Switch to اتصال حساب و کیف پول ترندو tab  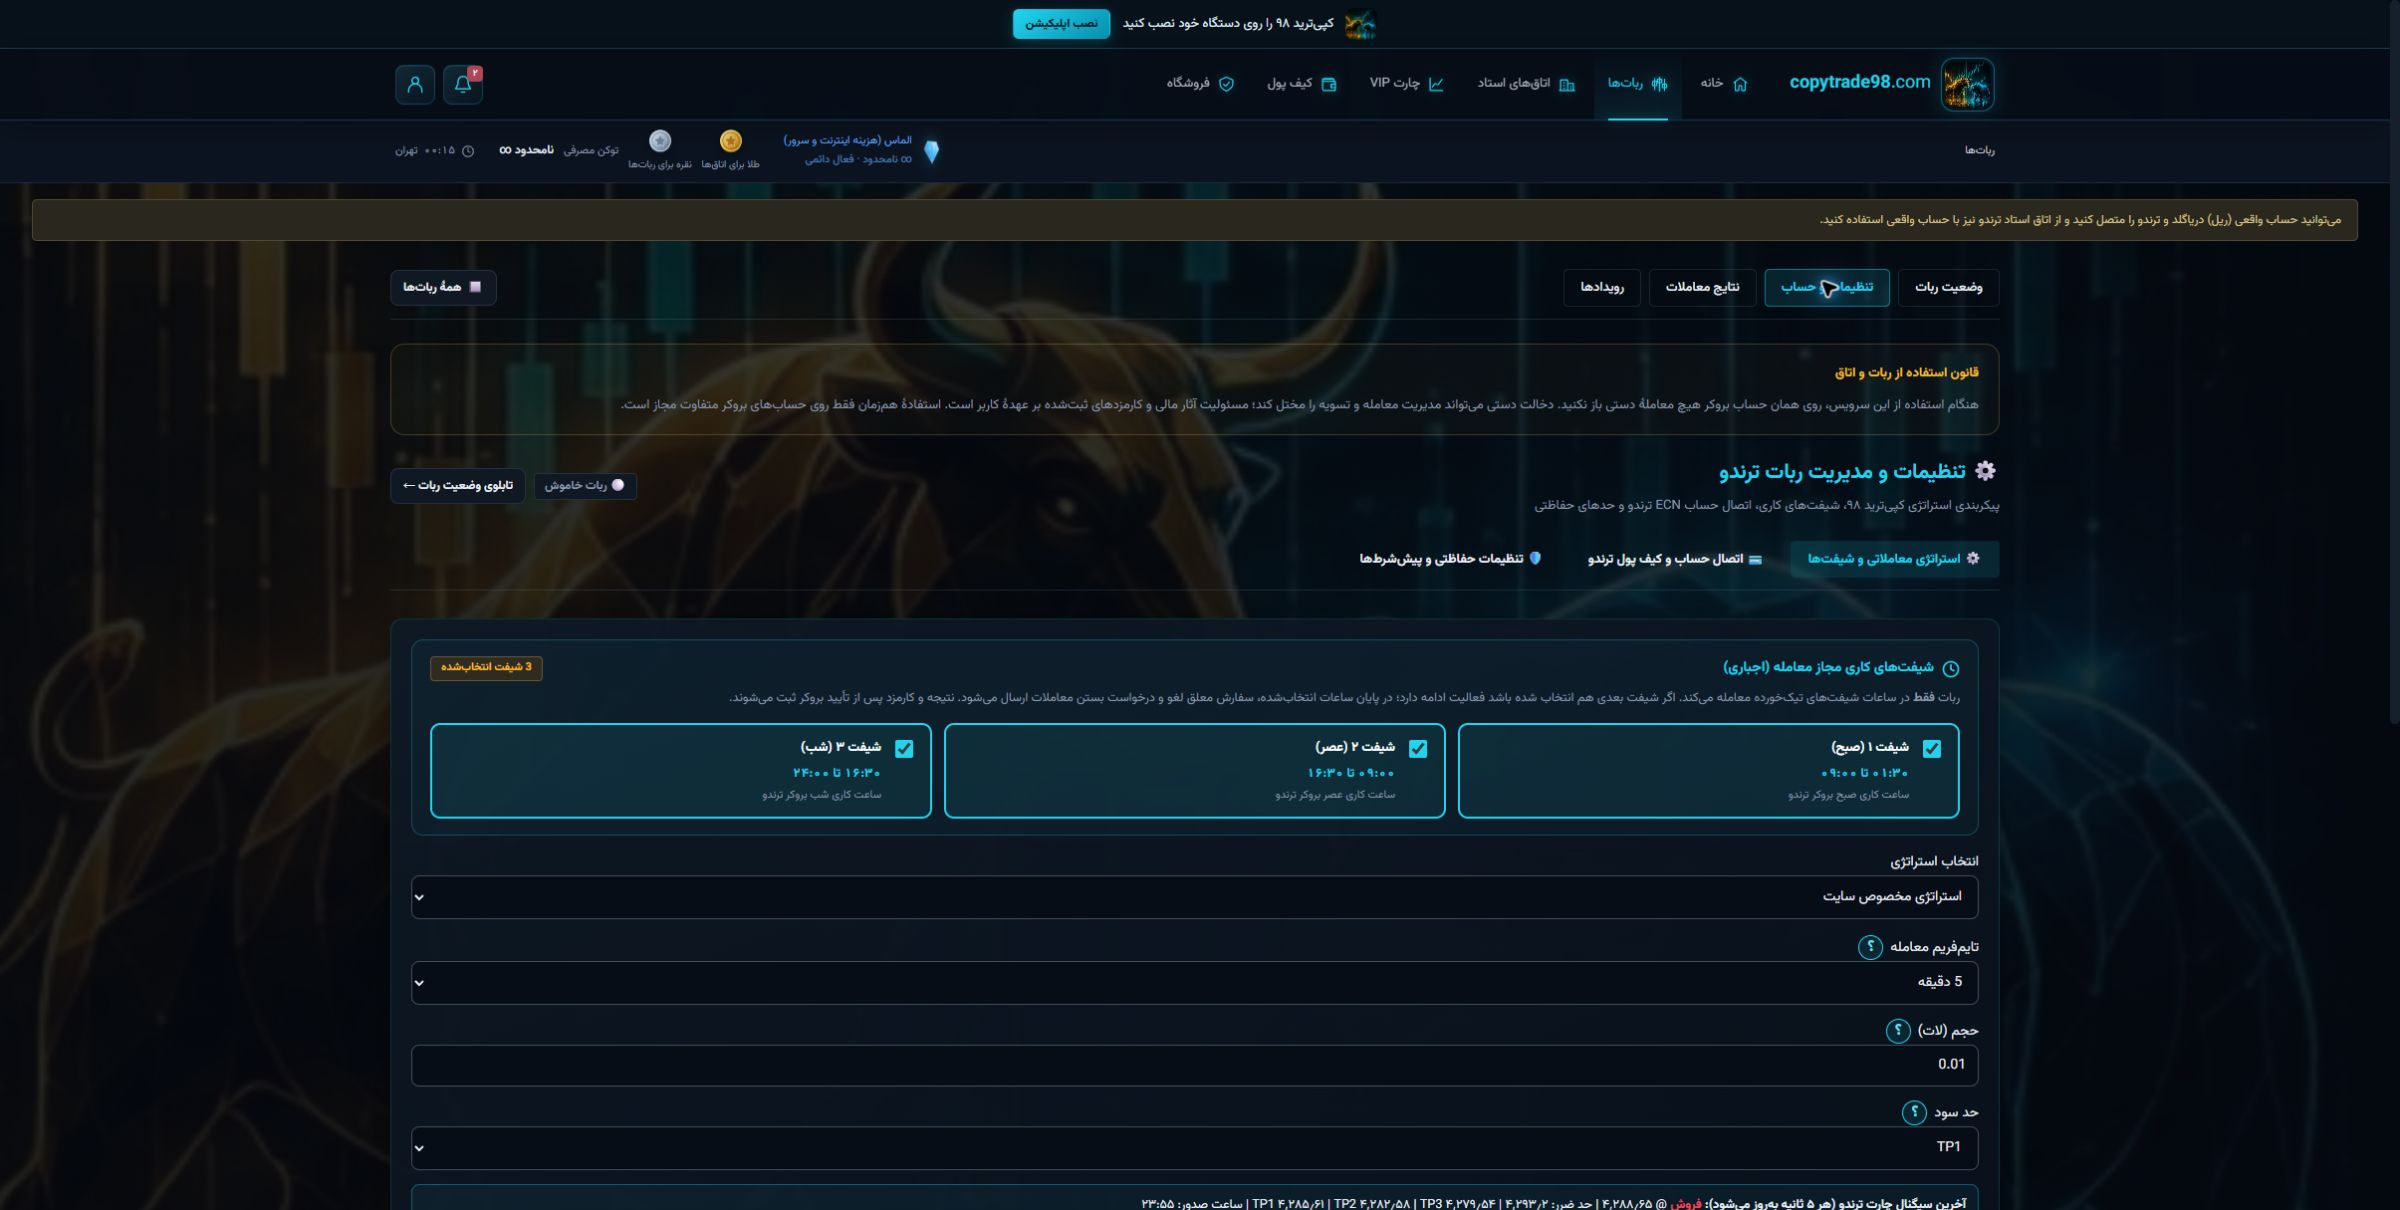1674,559
